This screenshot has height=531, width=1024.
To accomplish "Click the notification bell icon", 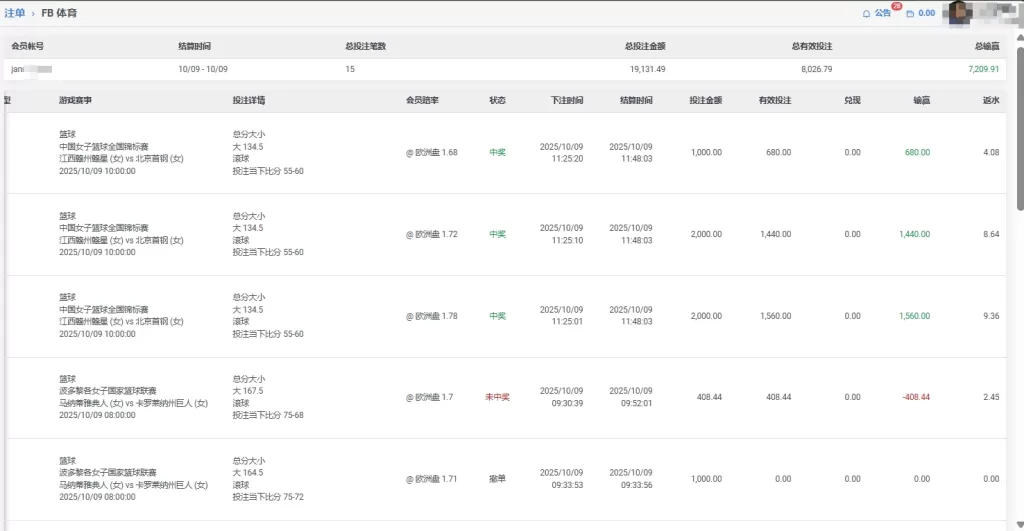I will coord(866,13).
